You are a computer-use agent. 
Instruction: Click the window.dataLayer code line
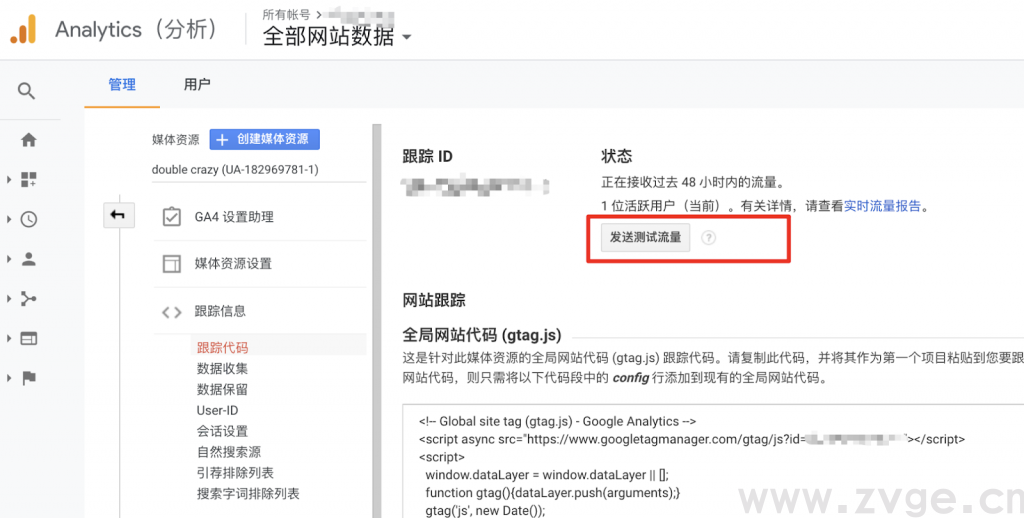tap(547, 475)
